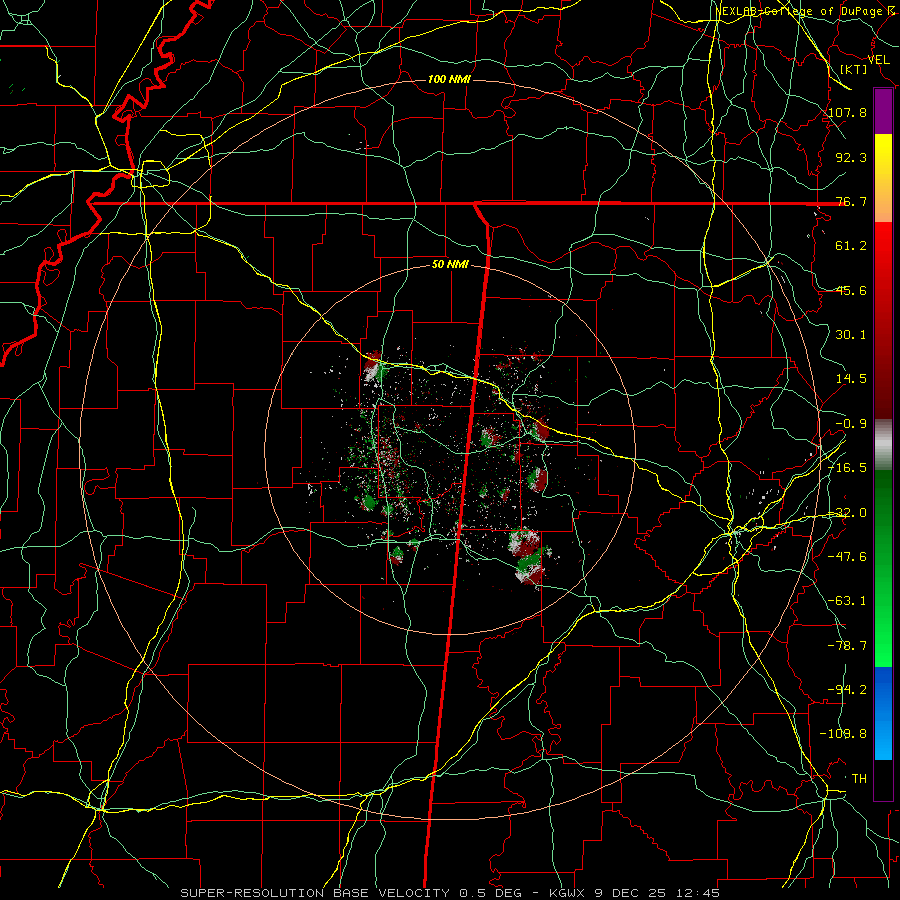Click the [KT] units label
900x900 pixels.
(854, 69)
